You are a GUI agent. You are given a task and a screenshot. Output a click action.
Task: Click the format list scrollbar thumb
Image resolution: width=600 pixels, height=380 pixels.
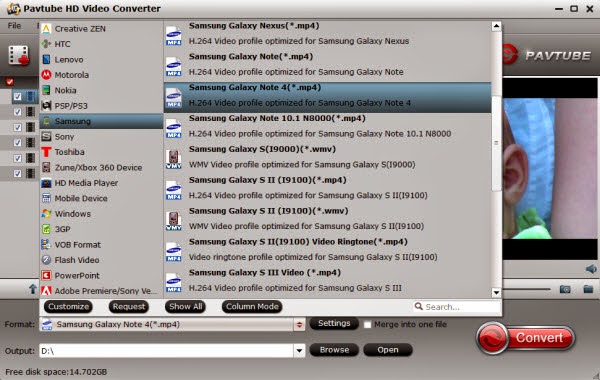496,143
